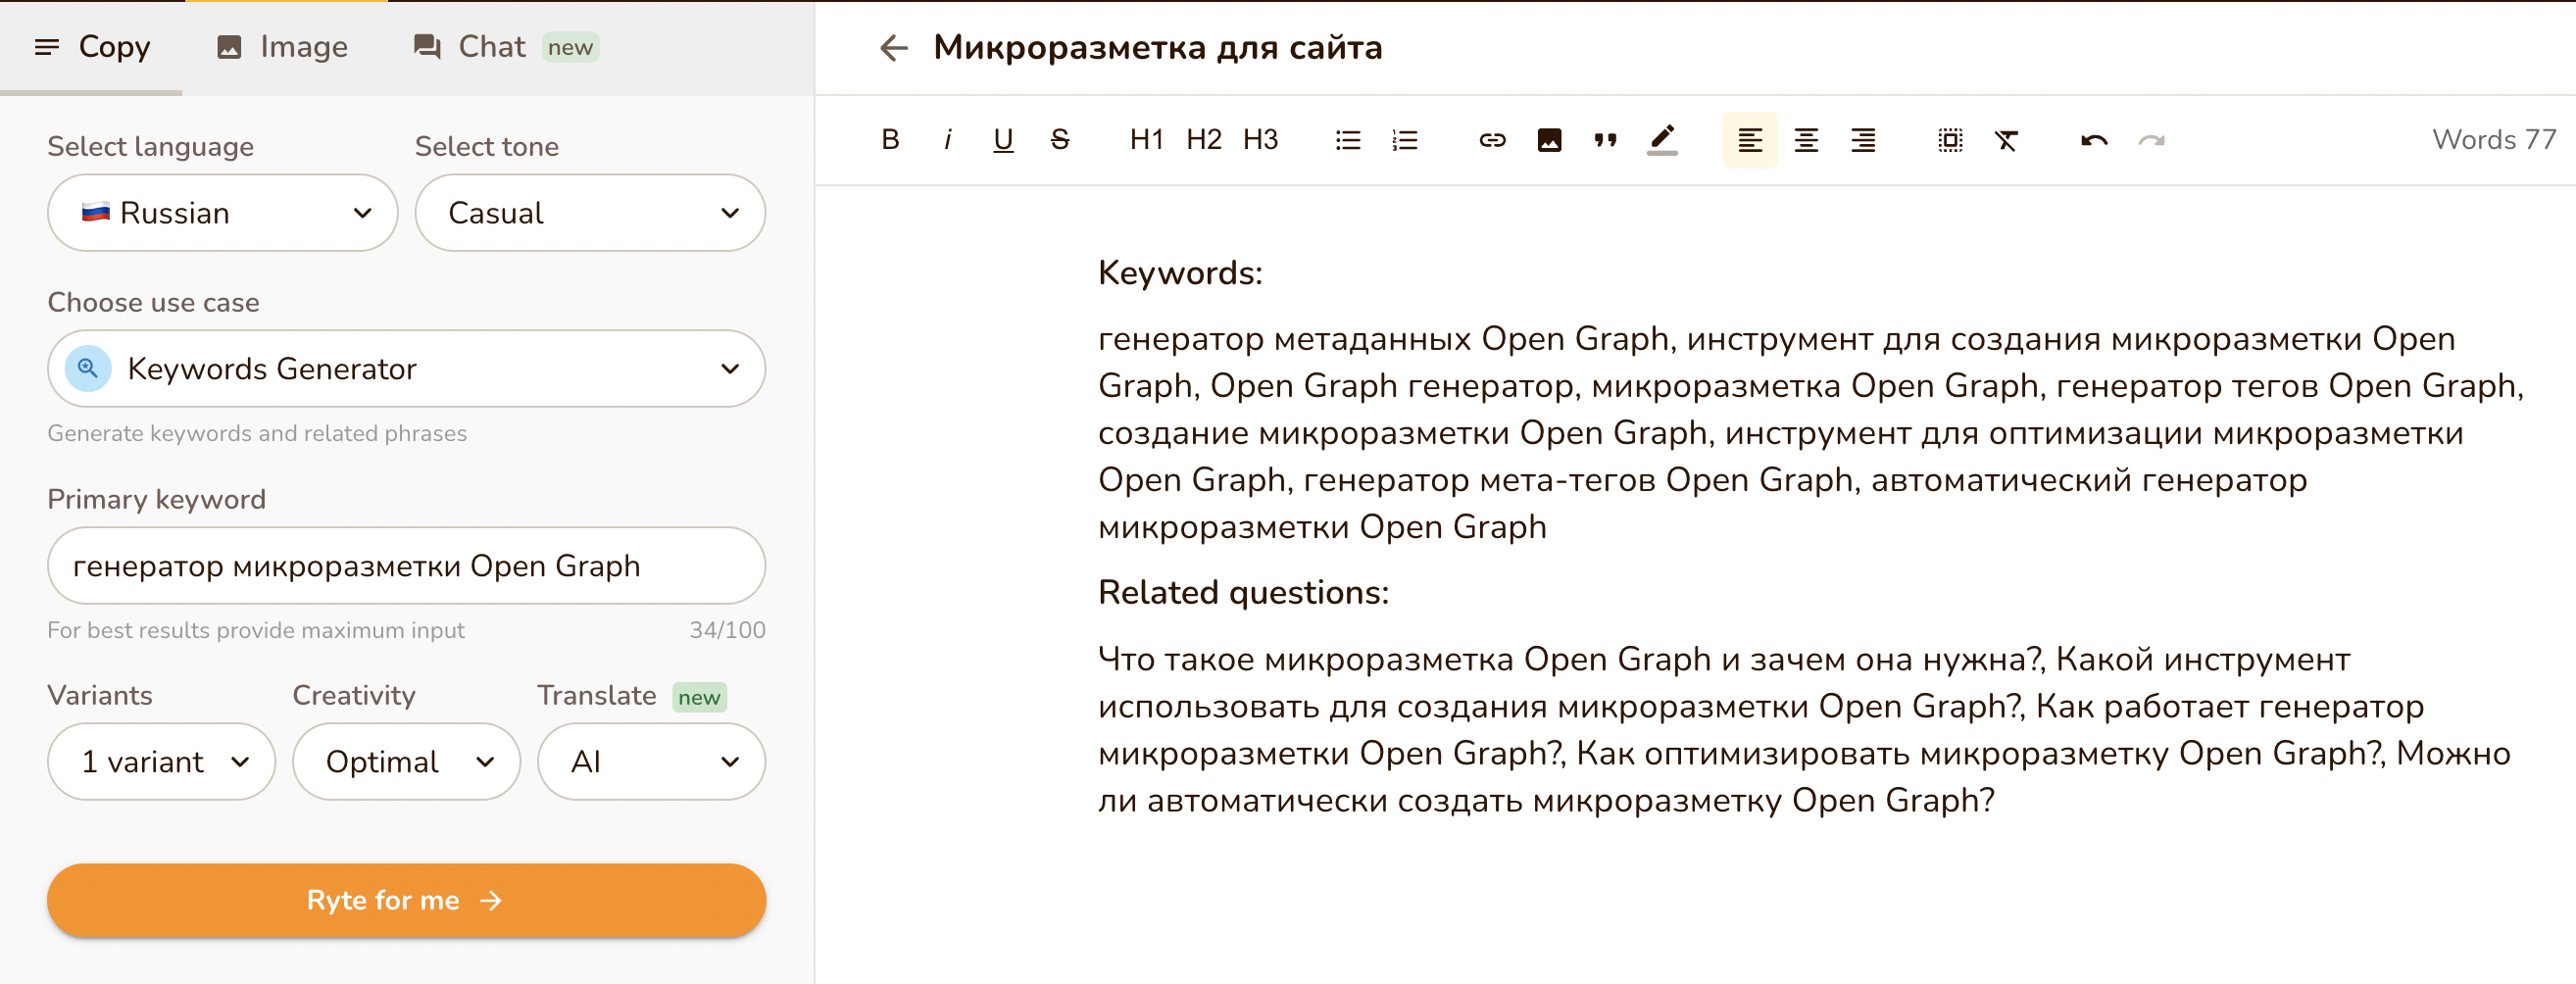Viewport: 2576px width, 984px height.
Task: Open the Creativity dropdown
Action: 405,761
